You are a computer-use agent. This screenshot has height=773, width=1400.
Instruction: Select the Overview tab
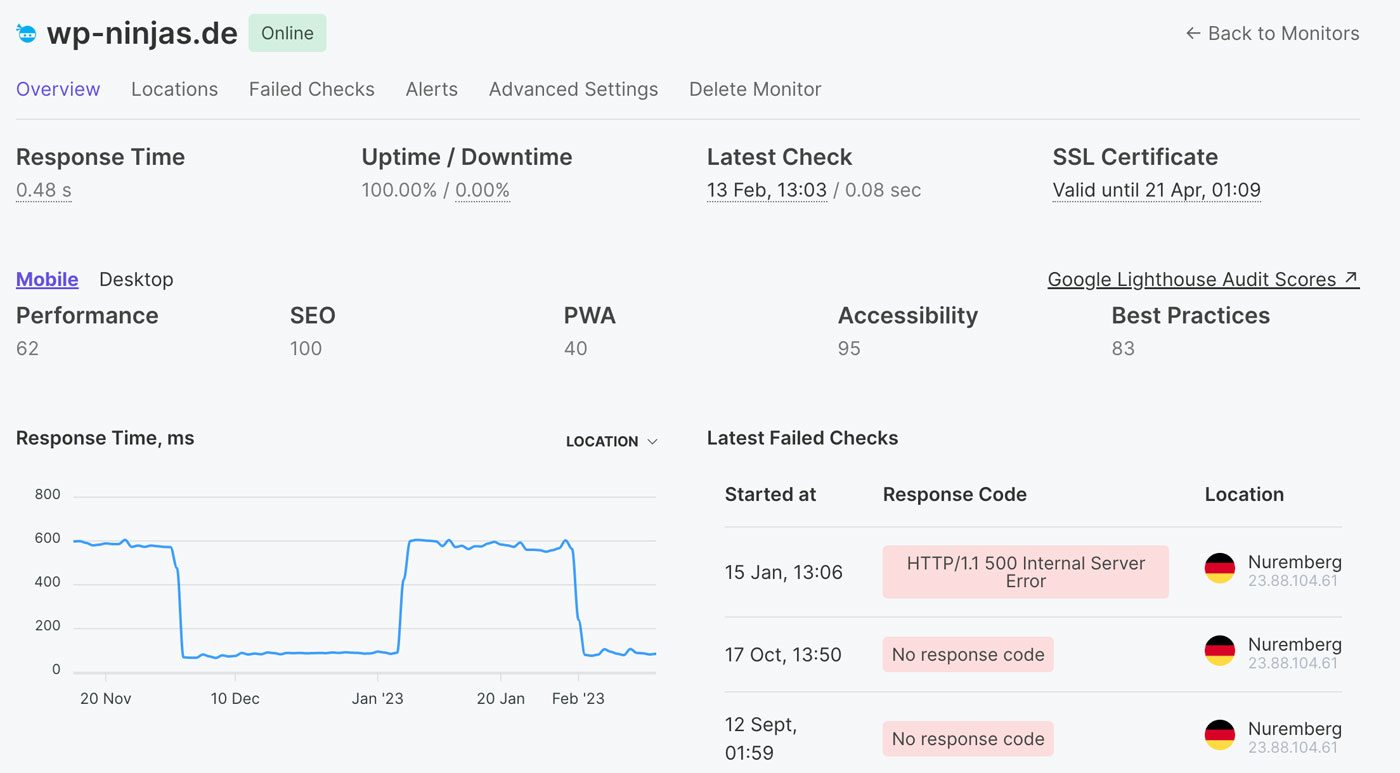pyautogui.click(x=58, y=89)
